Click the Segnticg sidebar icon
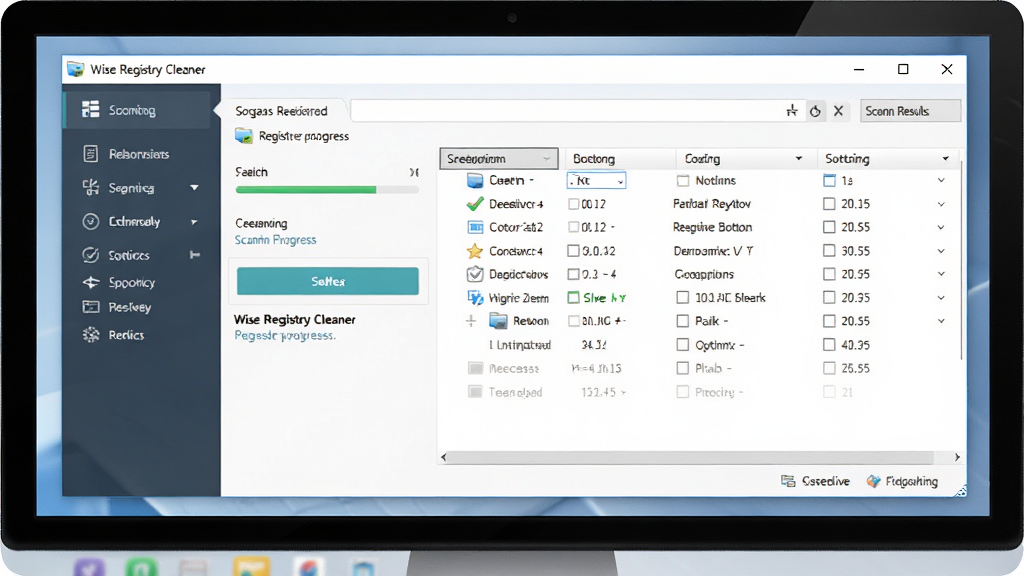Screen dimensions: 1024x576 (x=91, y=187)
